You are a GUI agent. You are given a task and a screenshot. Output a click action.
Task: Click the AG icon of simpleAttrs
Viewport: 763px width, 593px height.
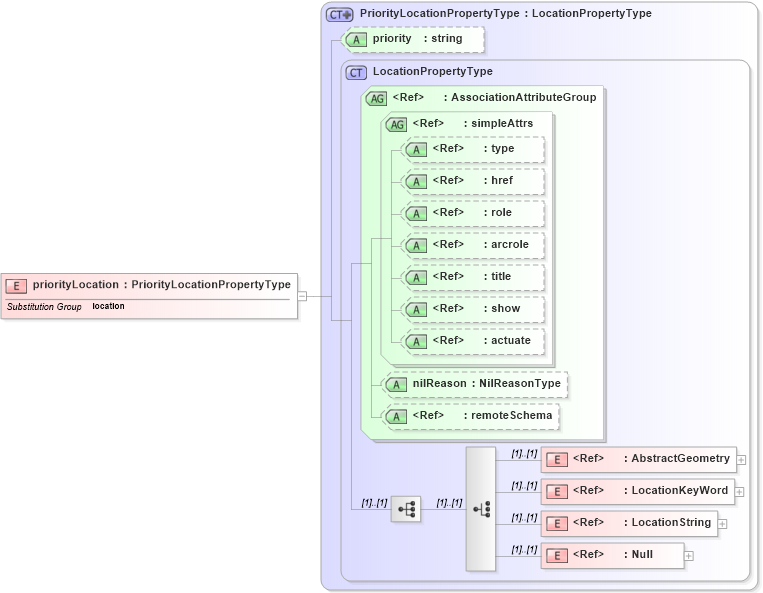click(396, 125)
